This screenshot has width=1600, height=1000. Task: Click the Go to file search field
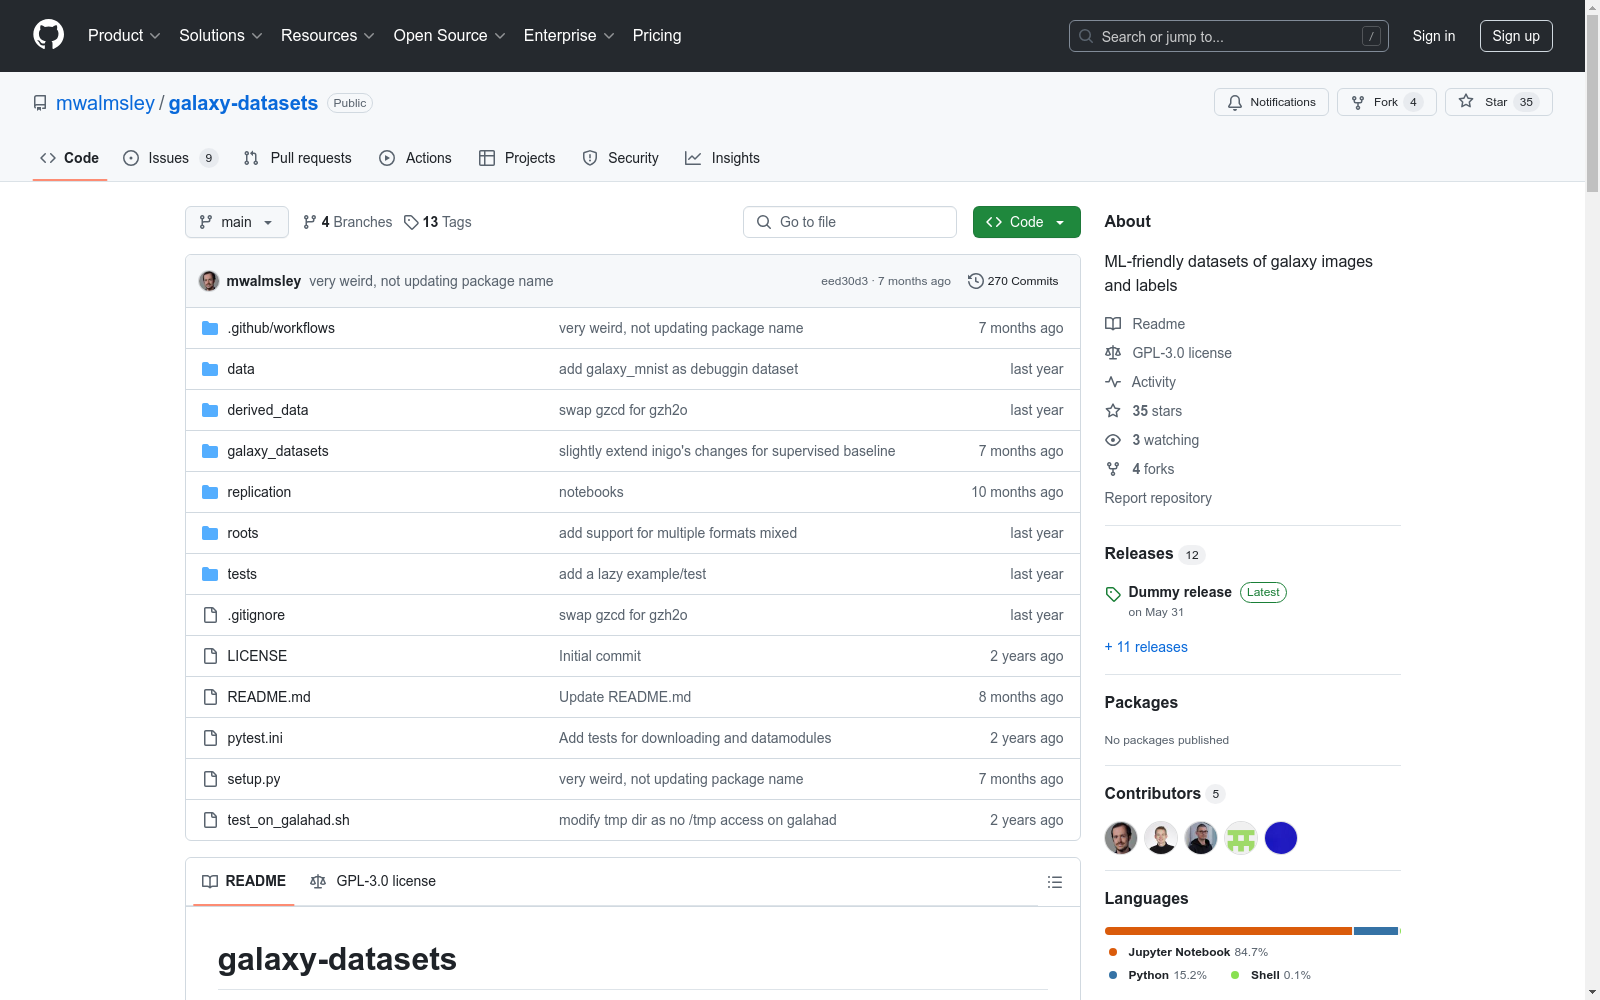click(x=850, y=222)
